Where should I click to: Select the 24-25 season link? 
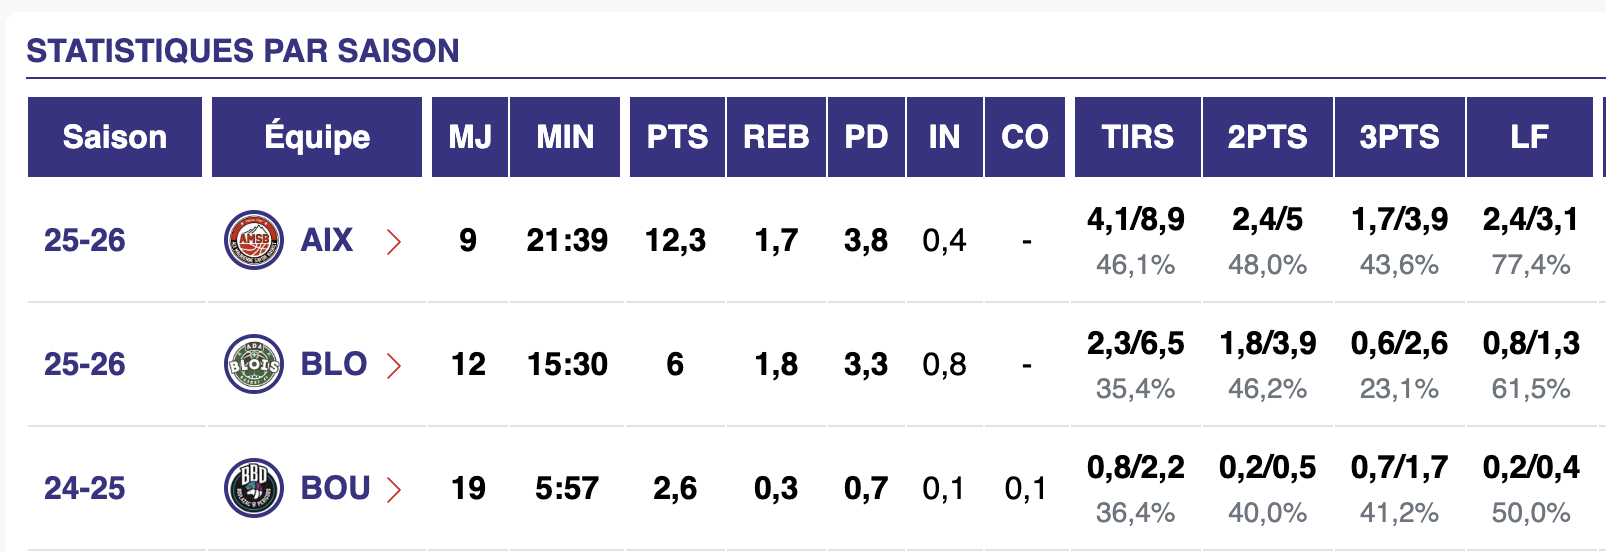85,488
